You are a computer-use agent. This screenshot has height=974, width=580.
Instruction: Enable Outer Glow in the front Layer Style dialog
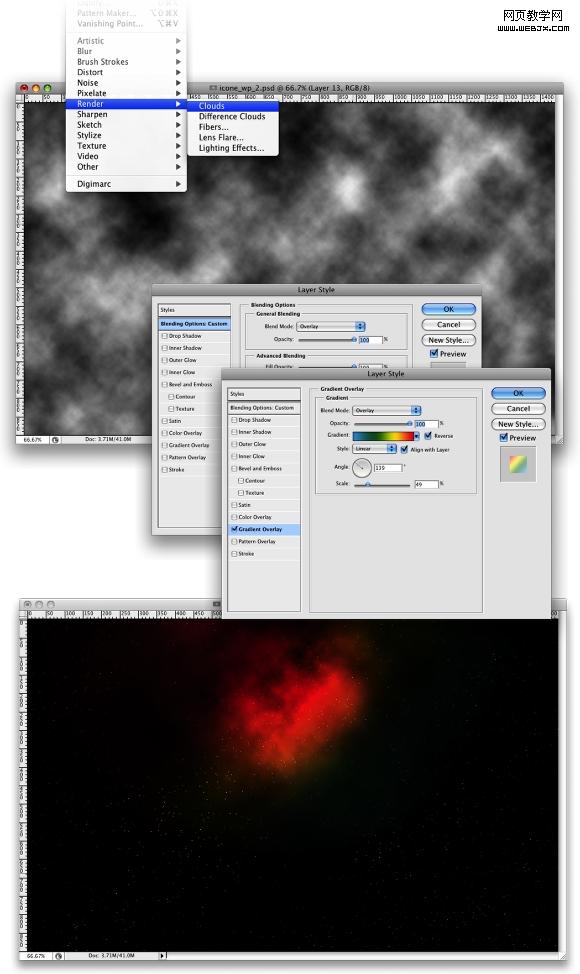coord(234,444)
